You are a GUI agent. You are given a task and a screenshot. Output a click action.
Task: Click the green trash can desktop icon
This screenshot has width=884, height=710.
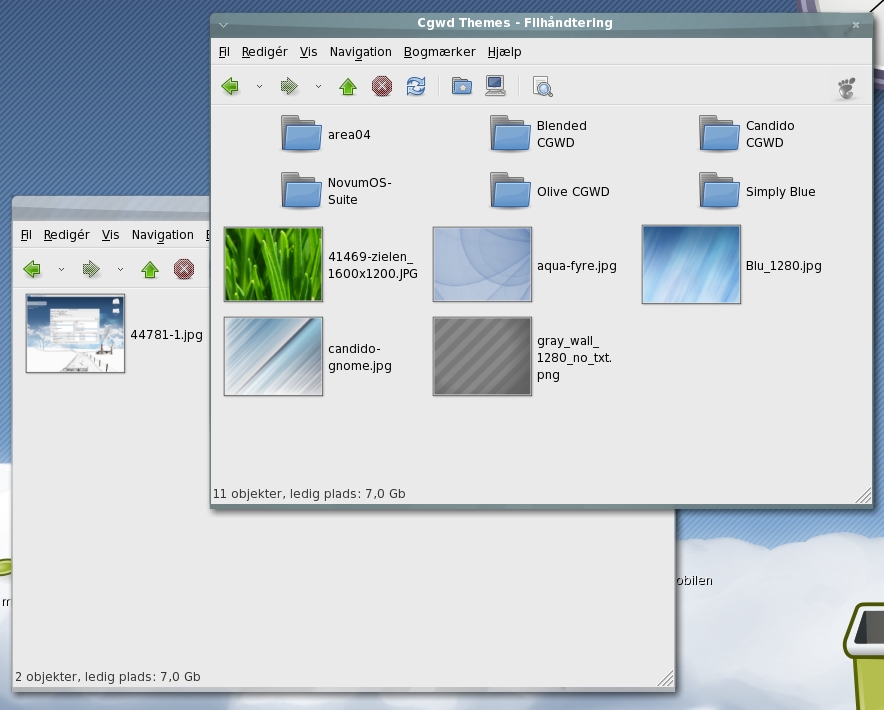click(x=863, y=654)
